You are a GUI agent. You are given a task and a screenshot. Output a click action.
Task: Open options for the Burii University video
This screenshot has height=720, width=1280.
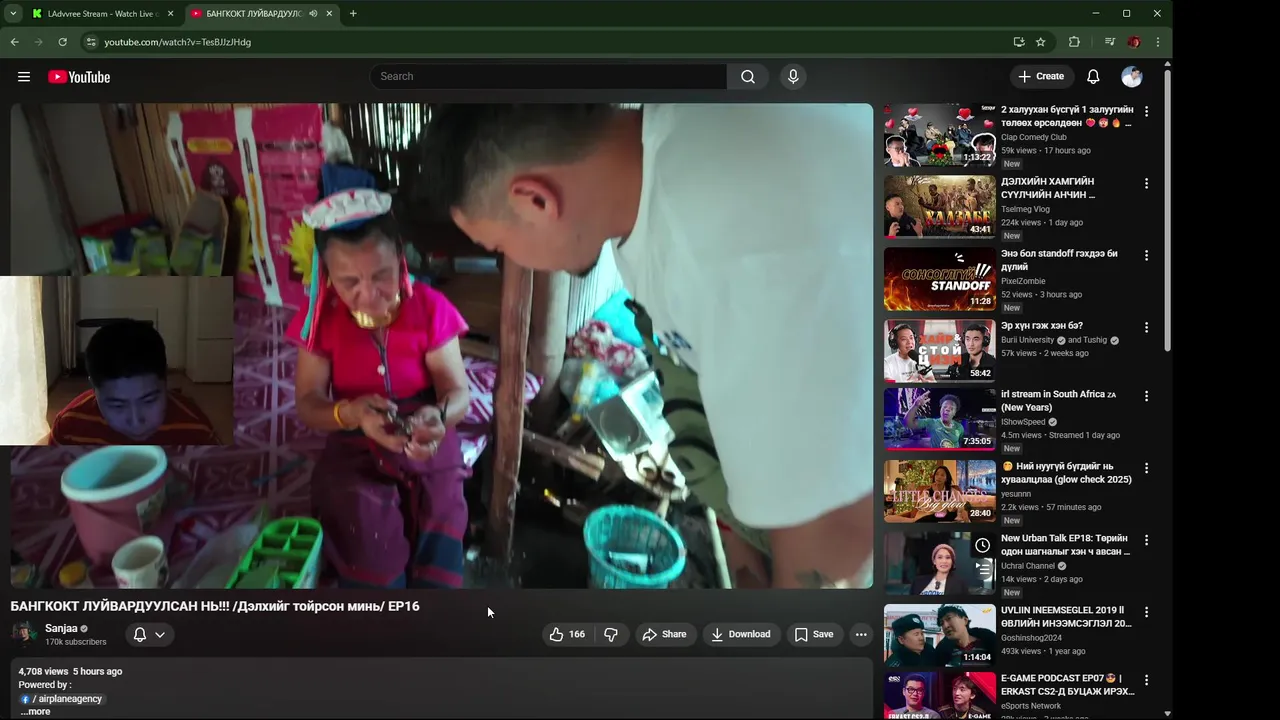point(1146,327)
